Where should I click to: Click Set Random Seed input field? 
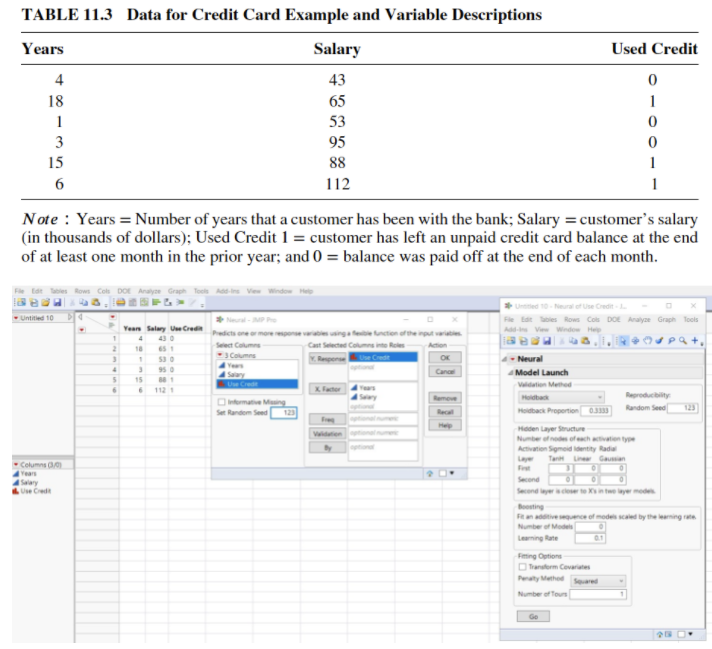pos(284,413)
